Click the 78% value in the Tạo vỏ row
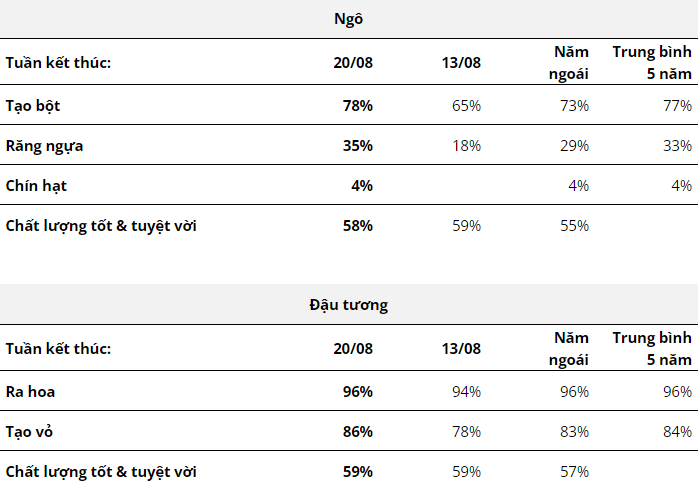Image resolution: width=698 pixels, height=489 pixels. pyautogui.click(x=466, y=431)
